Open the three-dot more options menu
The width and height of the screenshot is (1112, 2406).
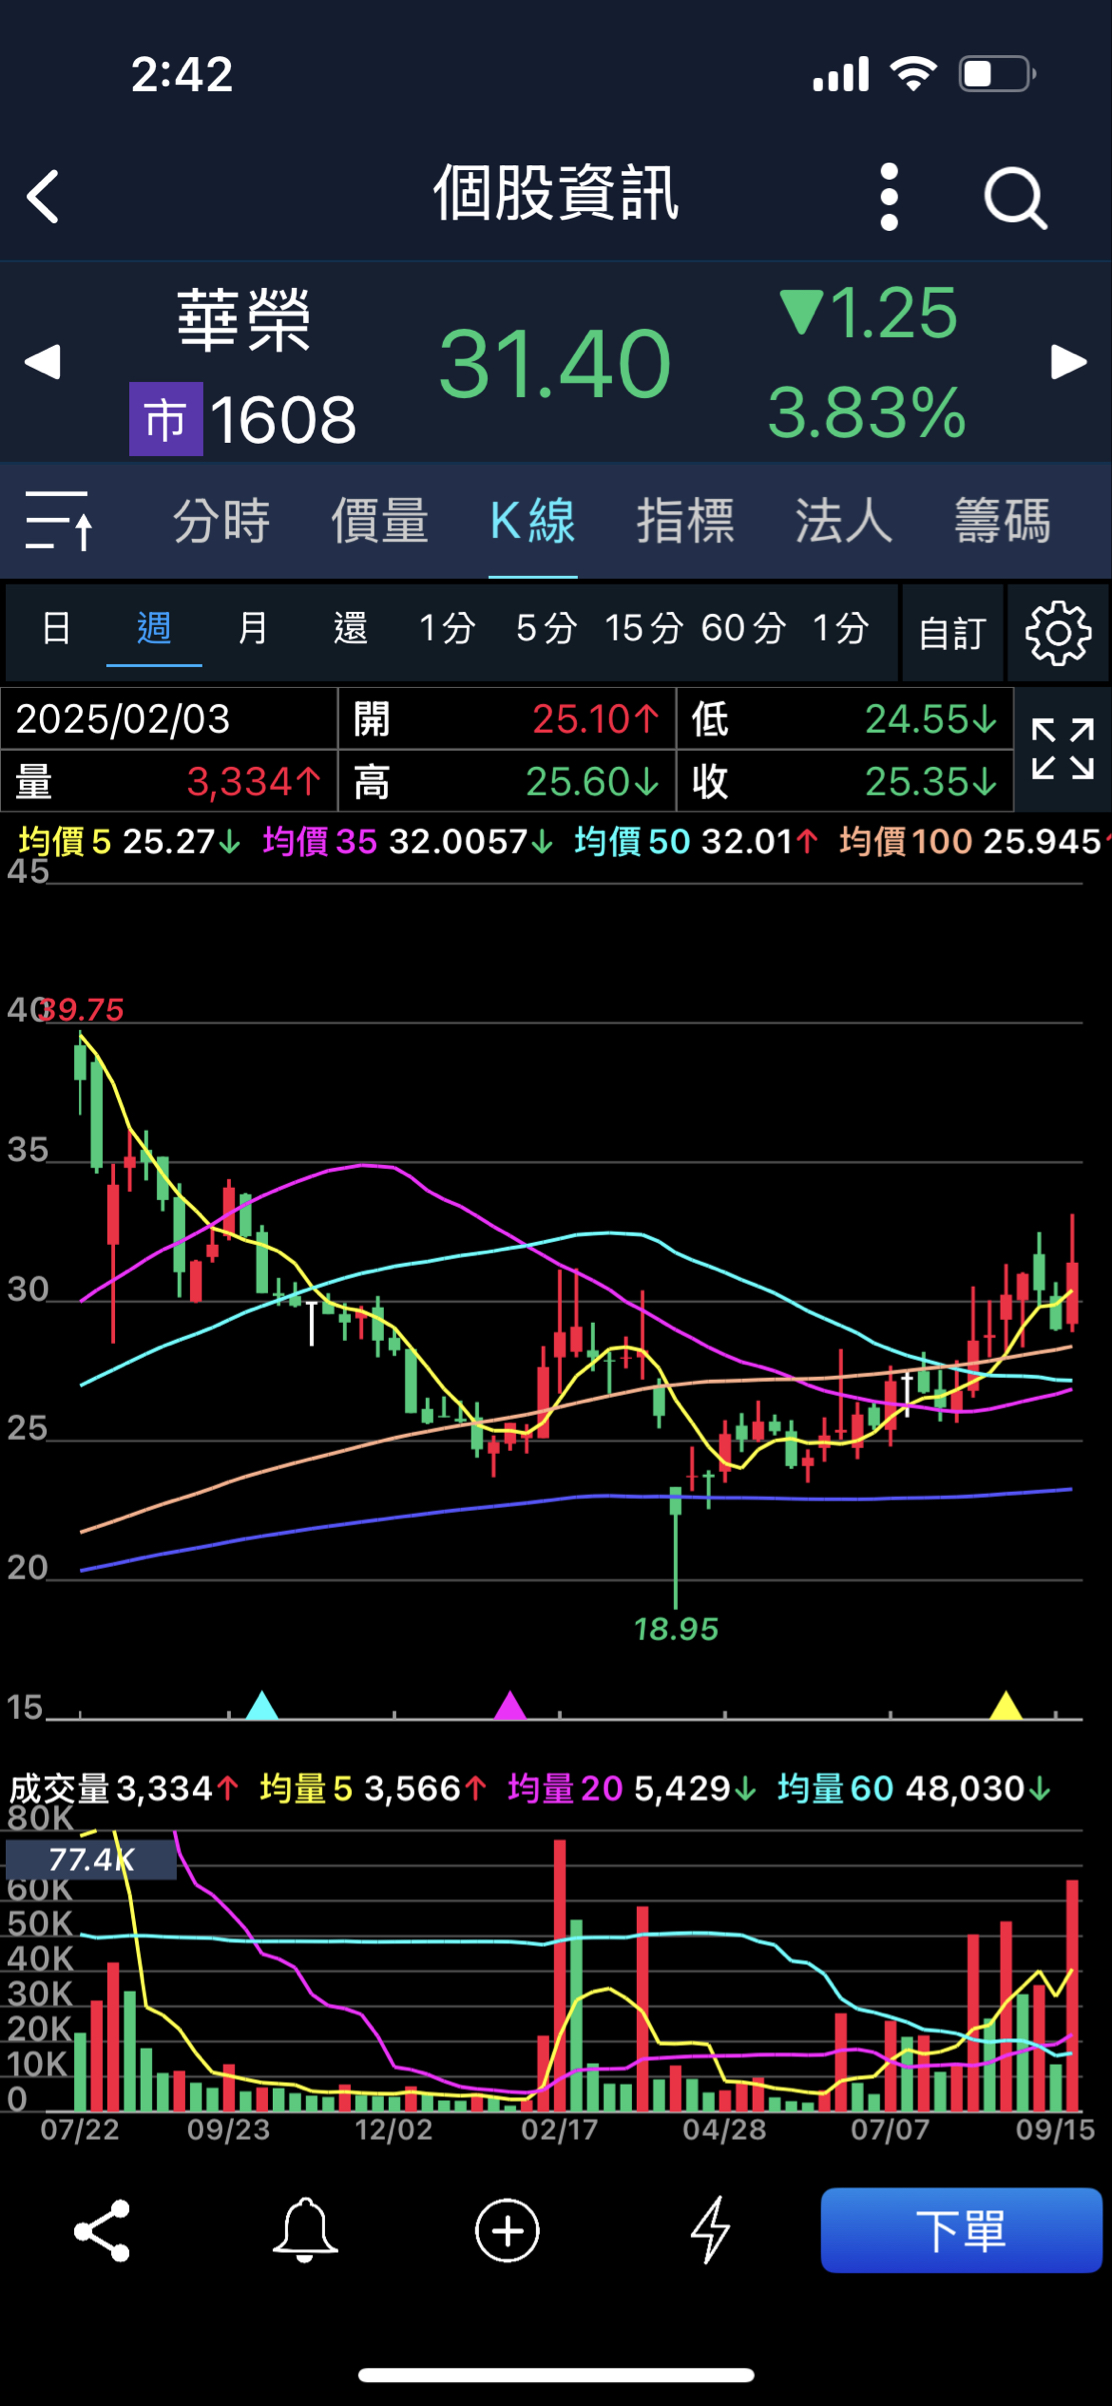click(889, 197)
